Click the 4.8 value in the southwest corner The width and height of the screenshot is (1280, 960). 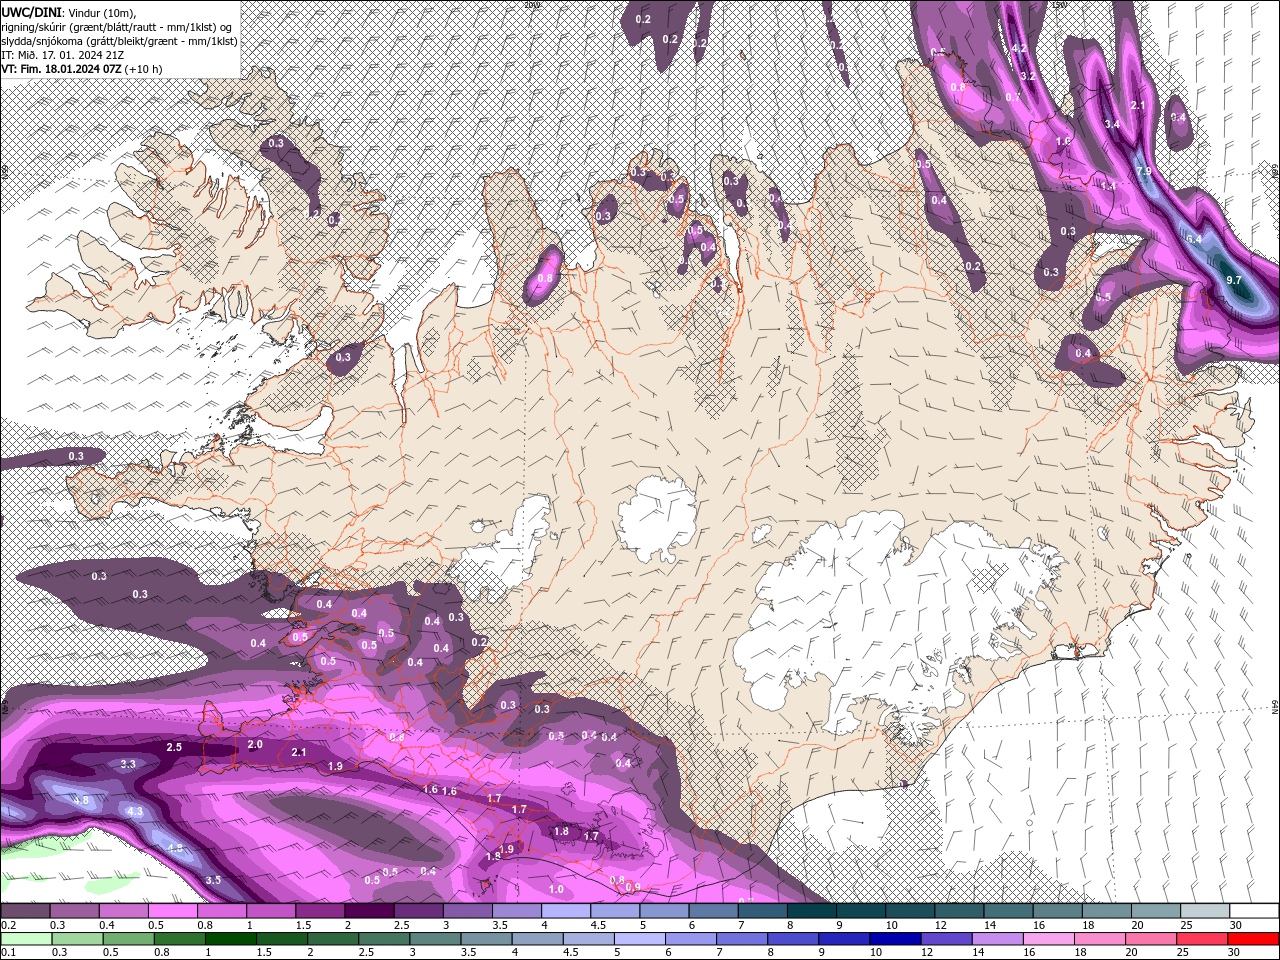81,800
